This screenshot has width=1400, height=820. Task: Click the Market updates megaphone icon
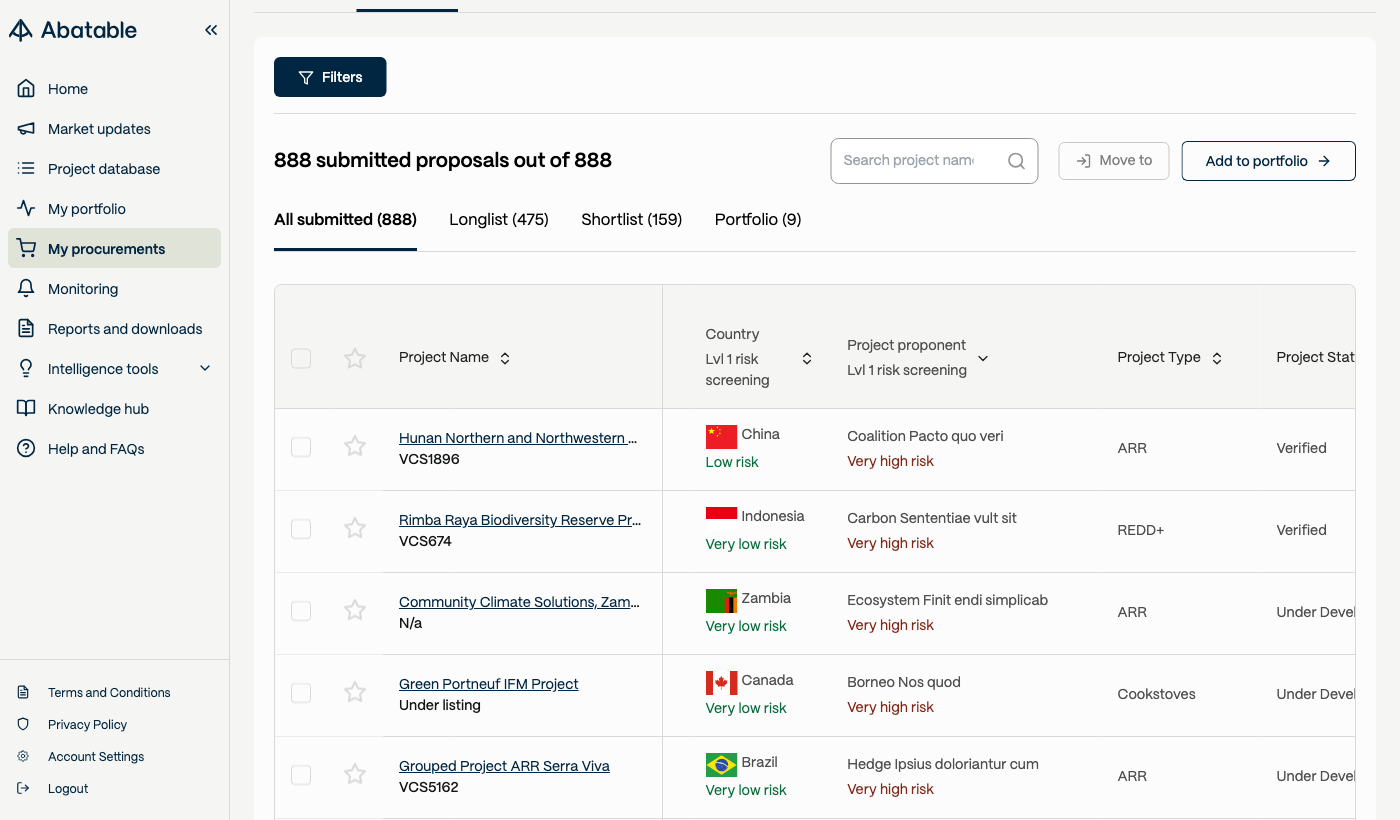click(x=27, y=129)
